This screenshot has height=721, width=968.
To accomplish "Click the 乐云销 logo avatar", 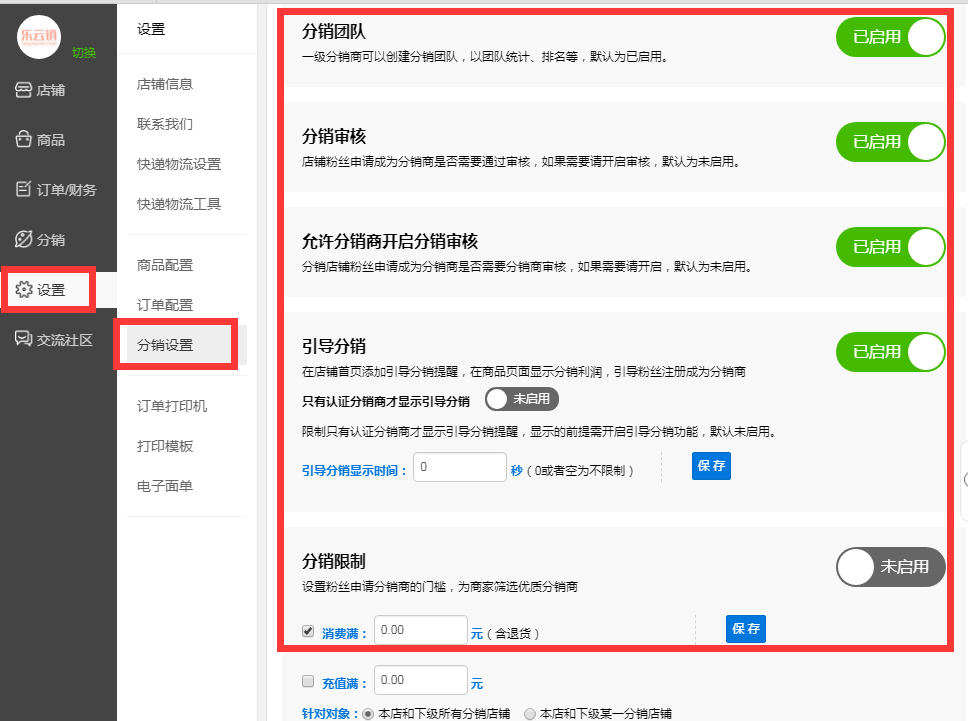I will coord(40,36).
